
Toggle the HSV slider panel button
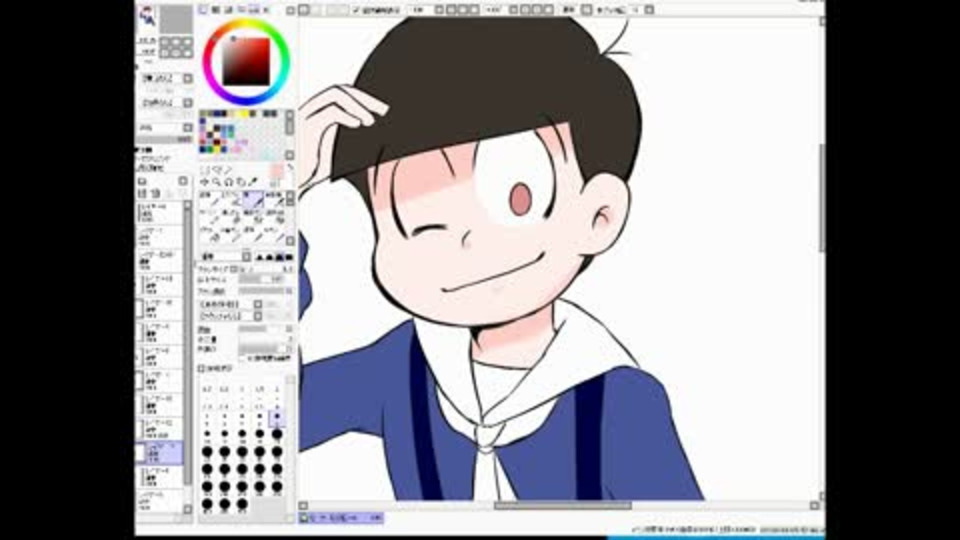coord(228,10)
